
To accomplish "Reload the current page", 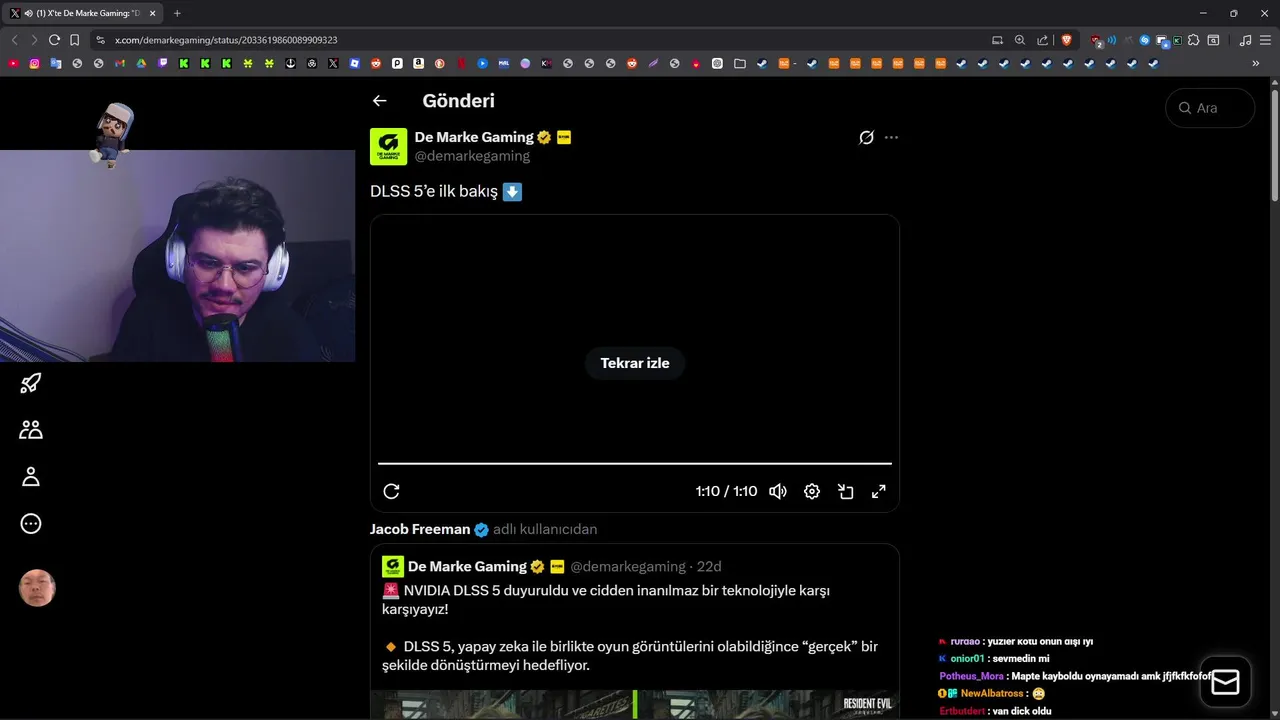I will 54,40.
